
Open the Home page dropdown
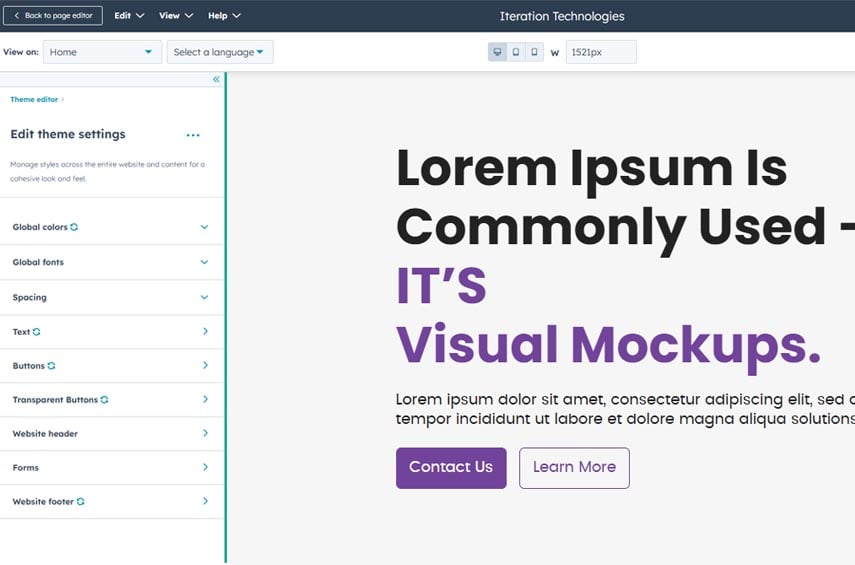coord(103,52)
